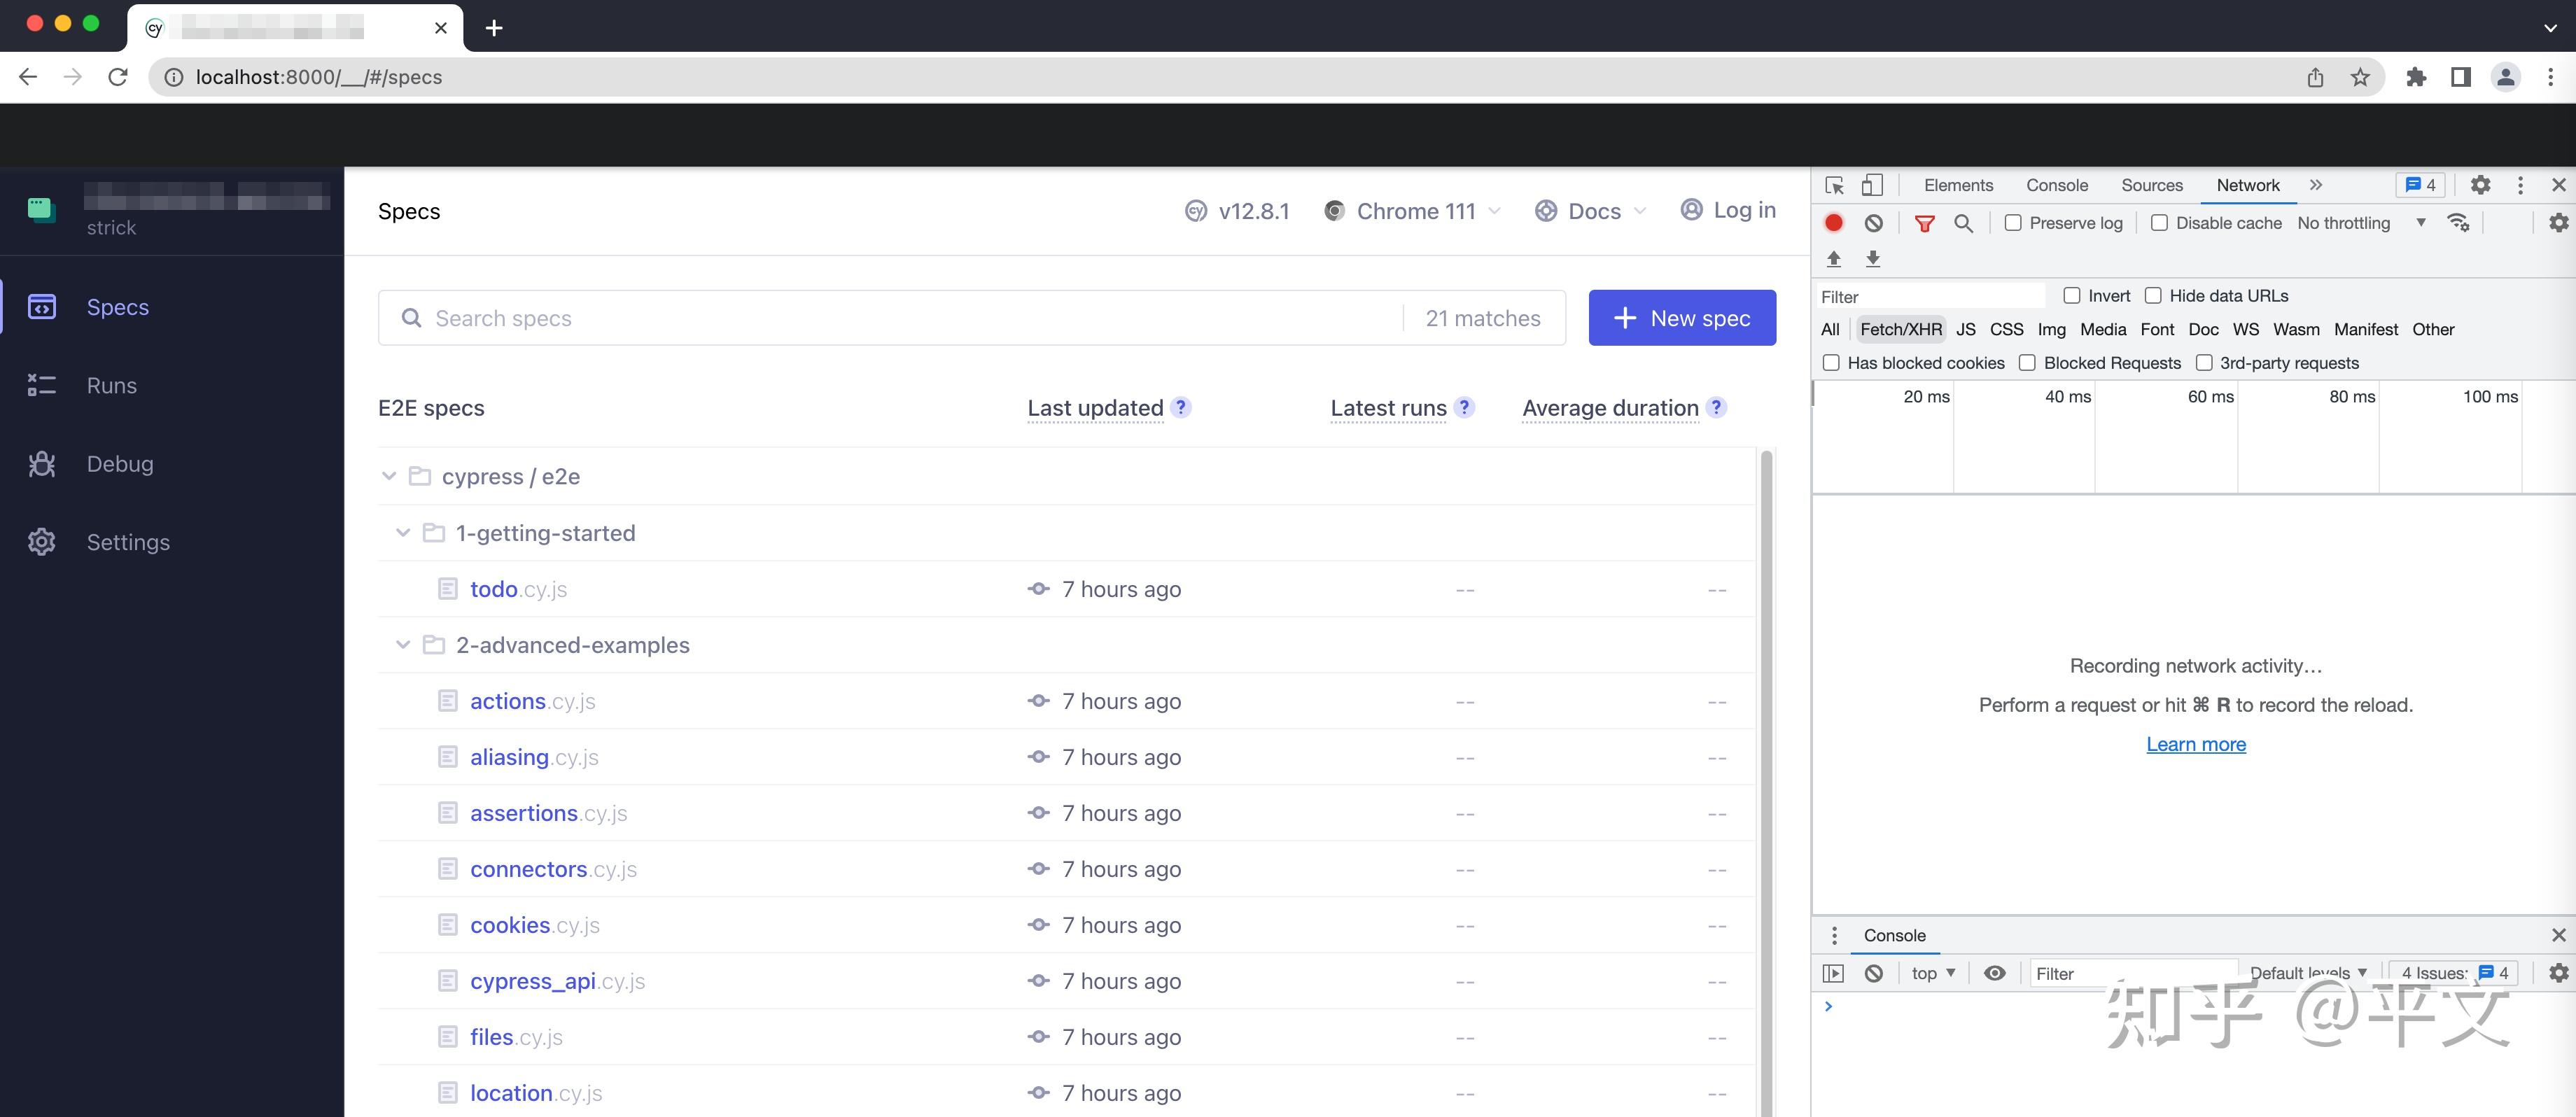This screenshot has width=2576, height=1117.
Task: Toggle the device toolbar icon in DevTools
Action: 1872,185
